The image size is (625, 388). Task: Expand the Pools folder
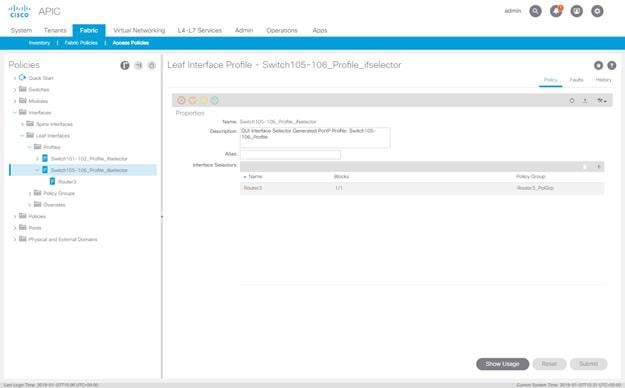pyautogui.click(x=15, y=228)
